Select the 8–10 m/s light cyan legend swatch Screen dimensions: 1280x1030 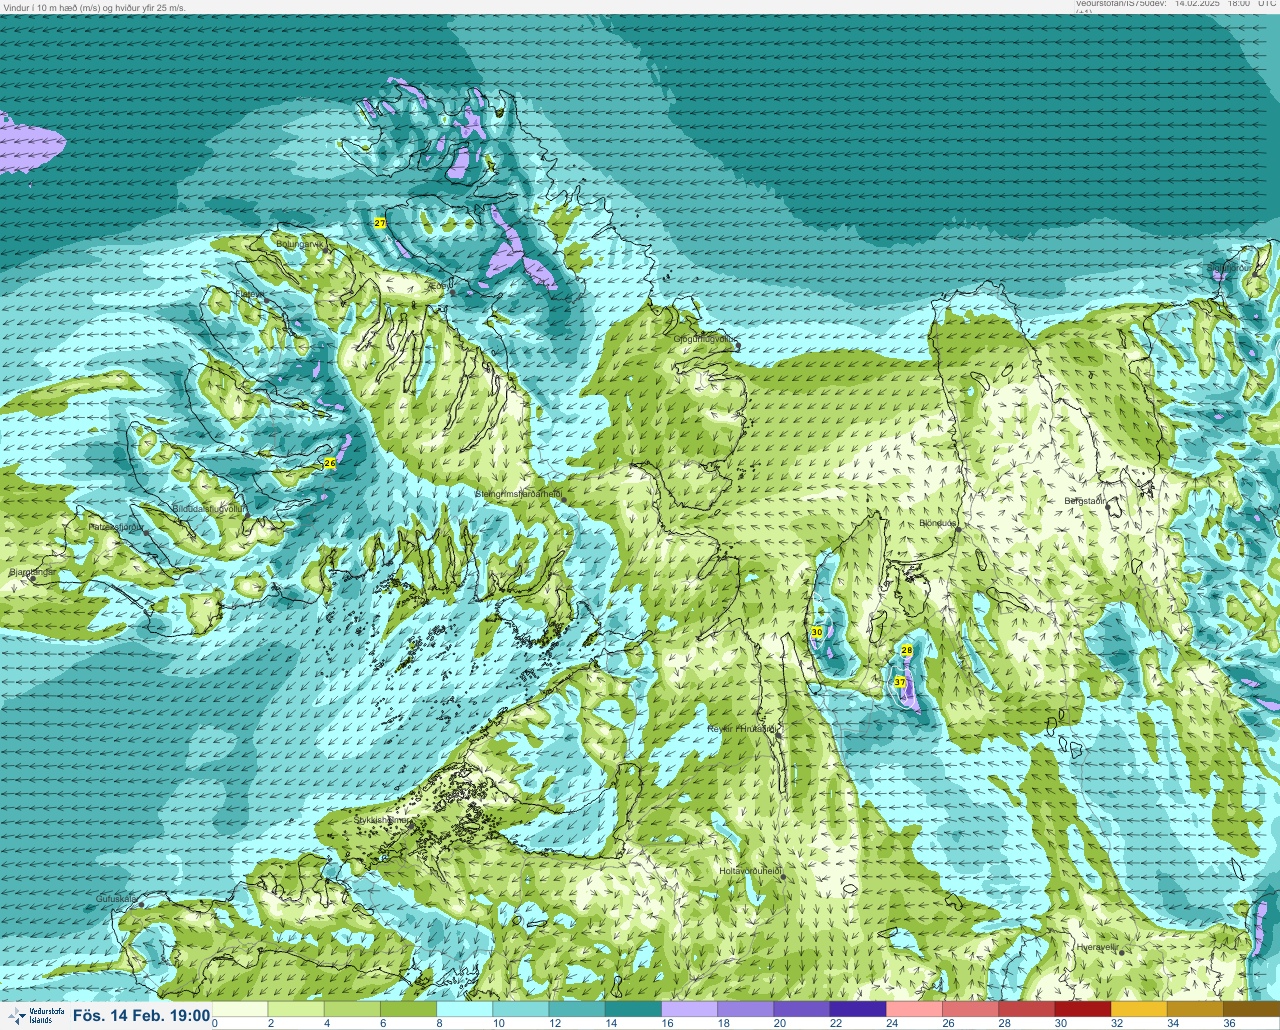pos(466,1008)
